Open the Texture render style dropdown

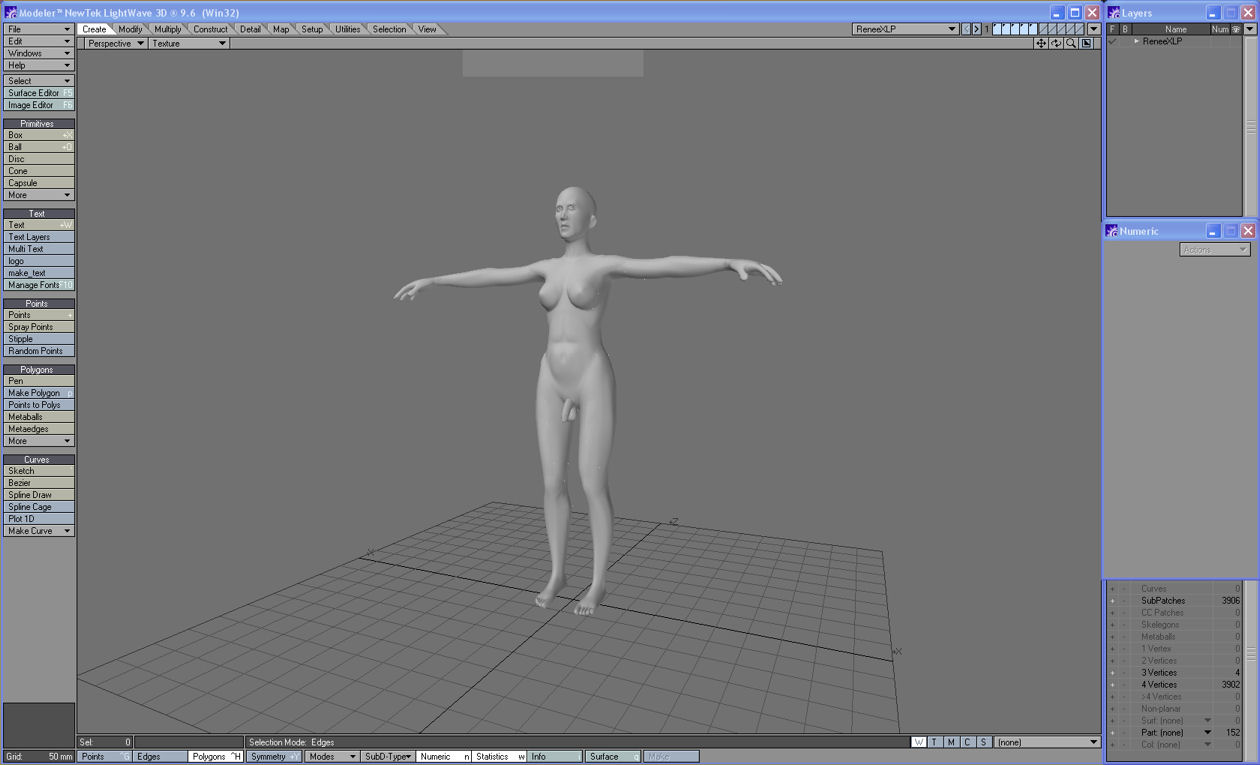188,44
